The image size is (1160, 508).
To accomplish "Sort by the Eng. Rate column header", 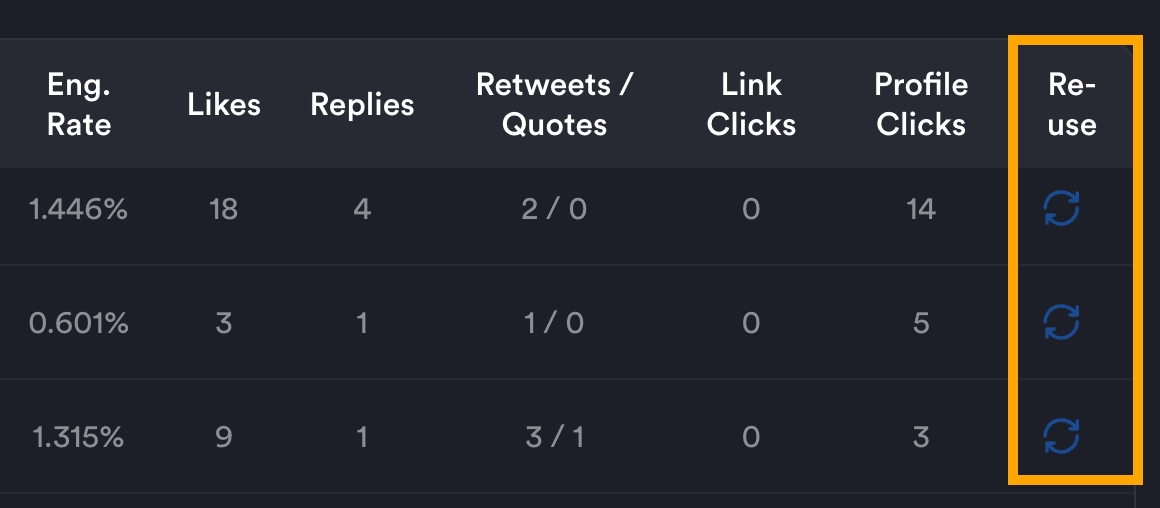I will (79, 104).
